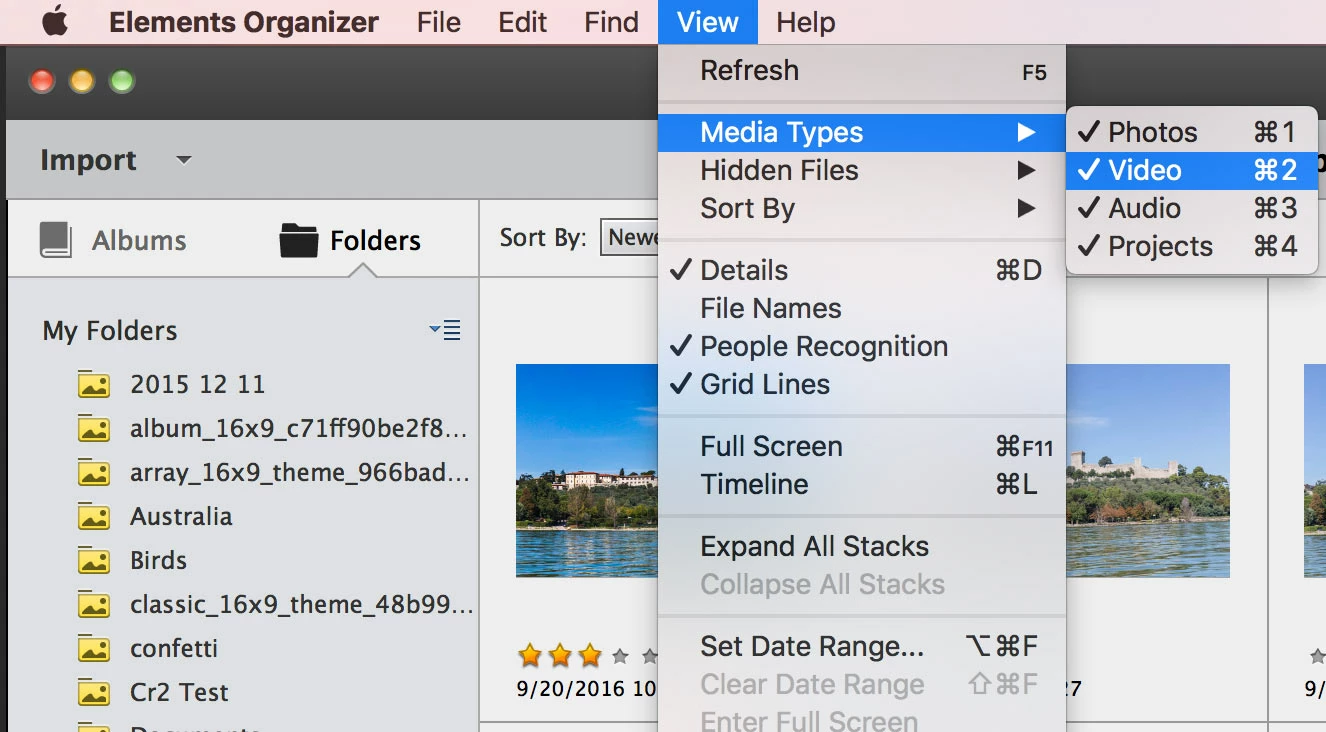Select the array_16x9_theme_966bad folder
Screen dimensions: 1326x732
coord(299,473)
